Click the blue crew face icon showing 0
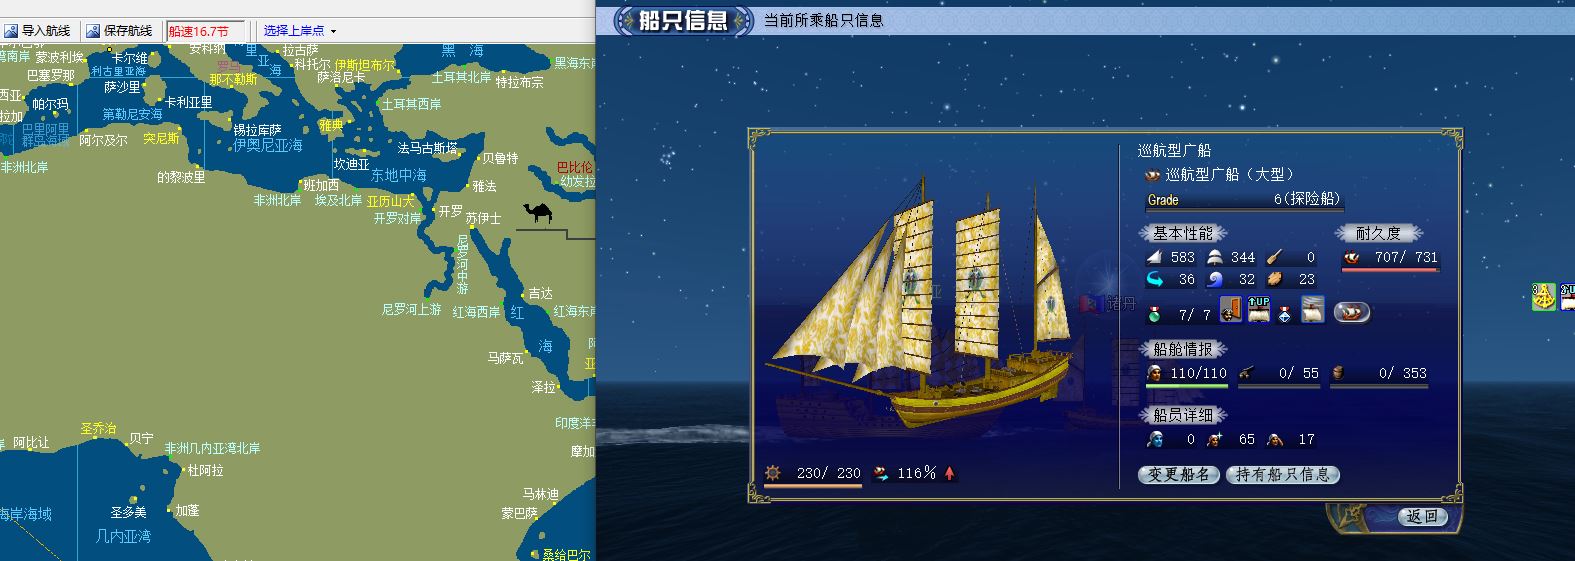The height and width of the screenshot is (561, 1575). point(1155,439)
